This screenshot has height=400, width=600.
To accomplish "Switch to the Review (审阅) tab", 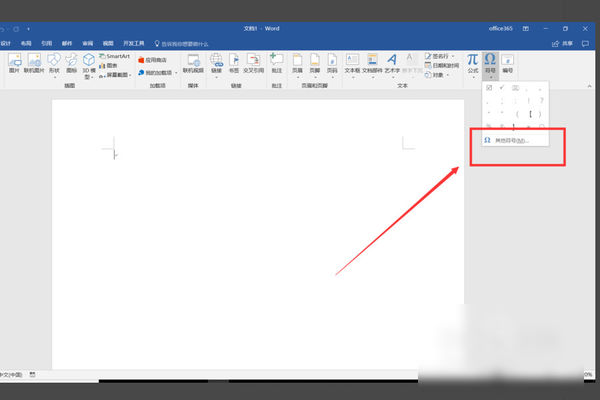I will click(88, 43).
